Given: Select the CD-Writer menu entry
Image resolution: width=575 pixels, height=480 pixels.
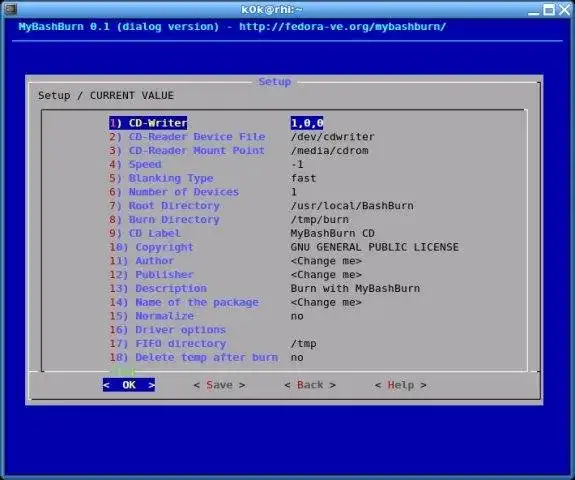Looking at the screenshot, I should point(148,123).
